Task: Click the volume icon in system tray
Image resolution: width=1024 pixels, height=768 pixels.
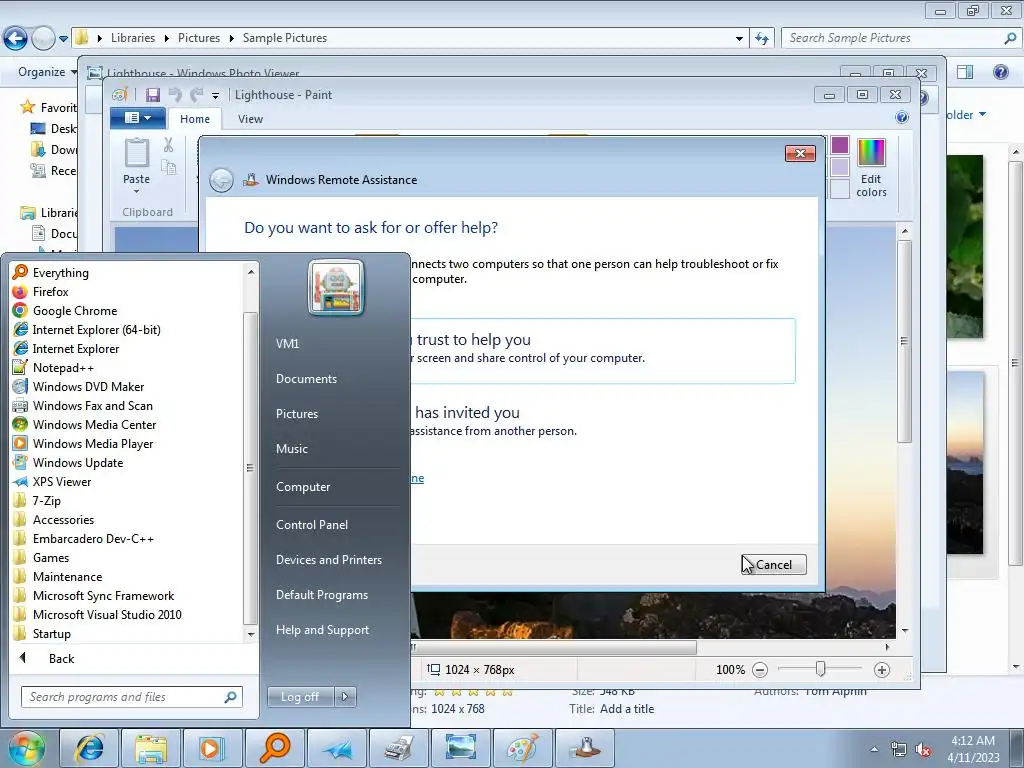Action: coord(923,750)
